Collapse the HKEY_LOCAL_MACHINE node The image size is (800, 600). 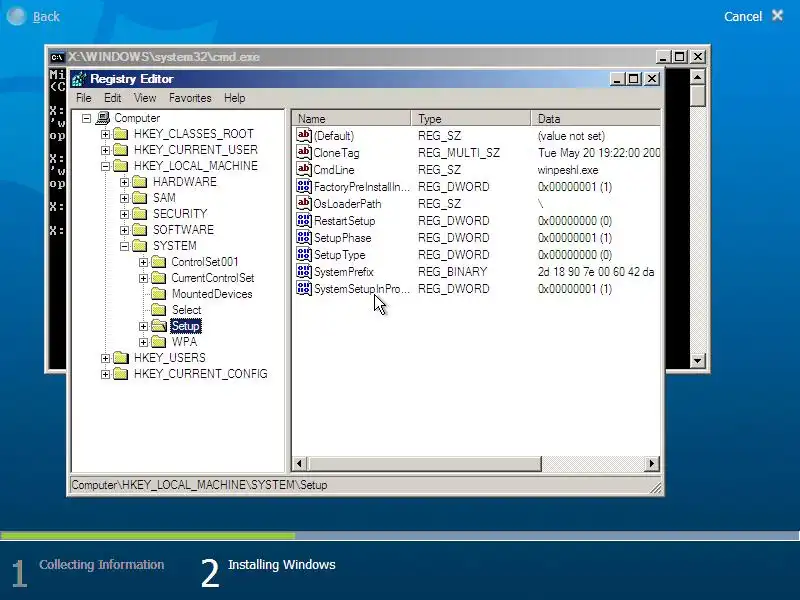105,166
